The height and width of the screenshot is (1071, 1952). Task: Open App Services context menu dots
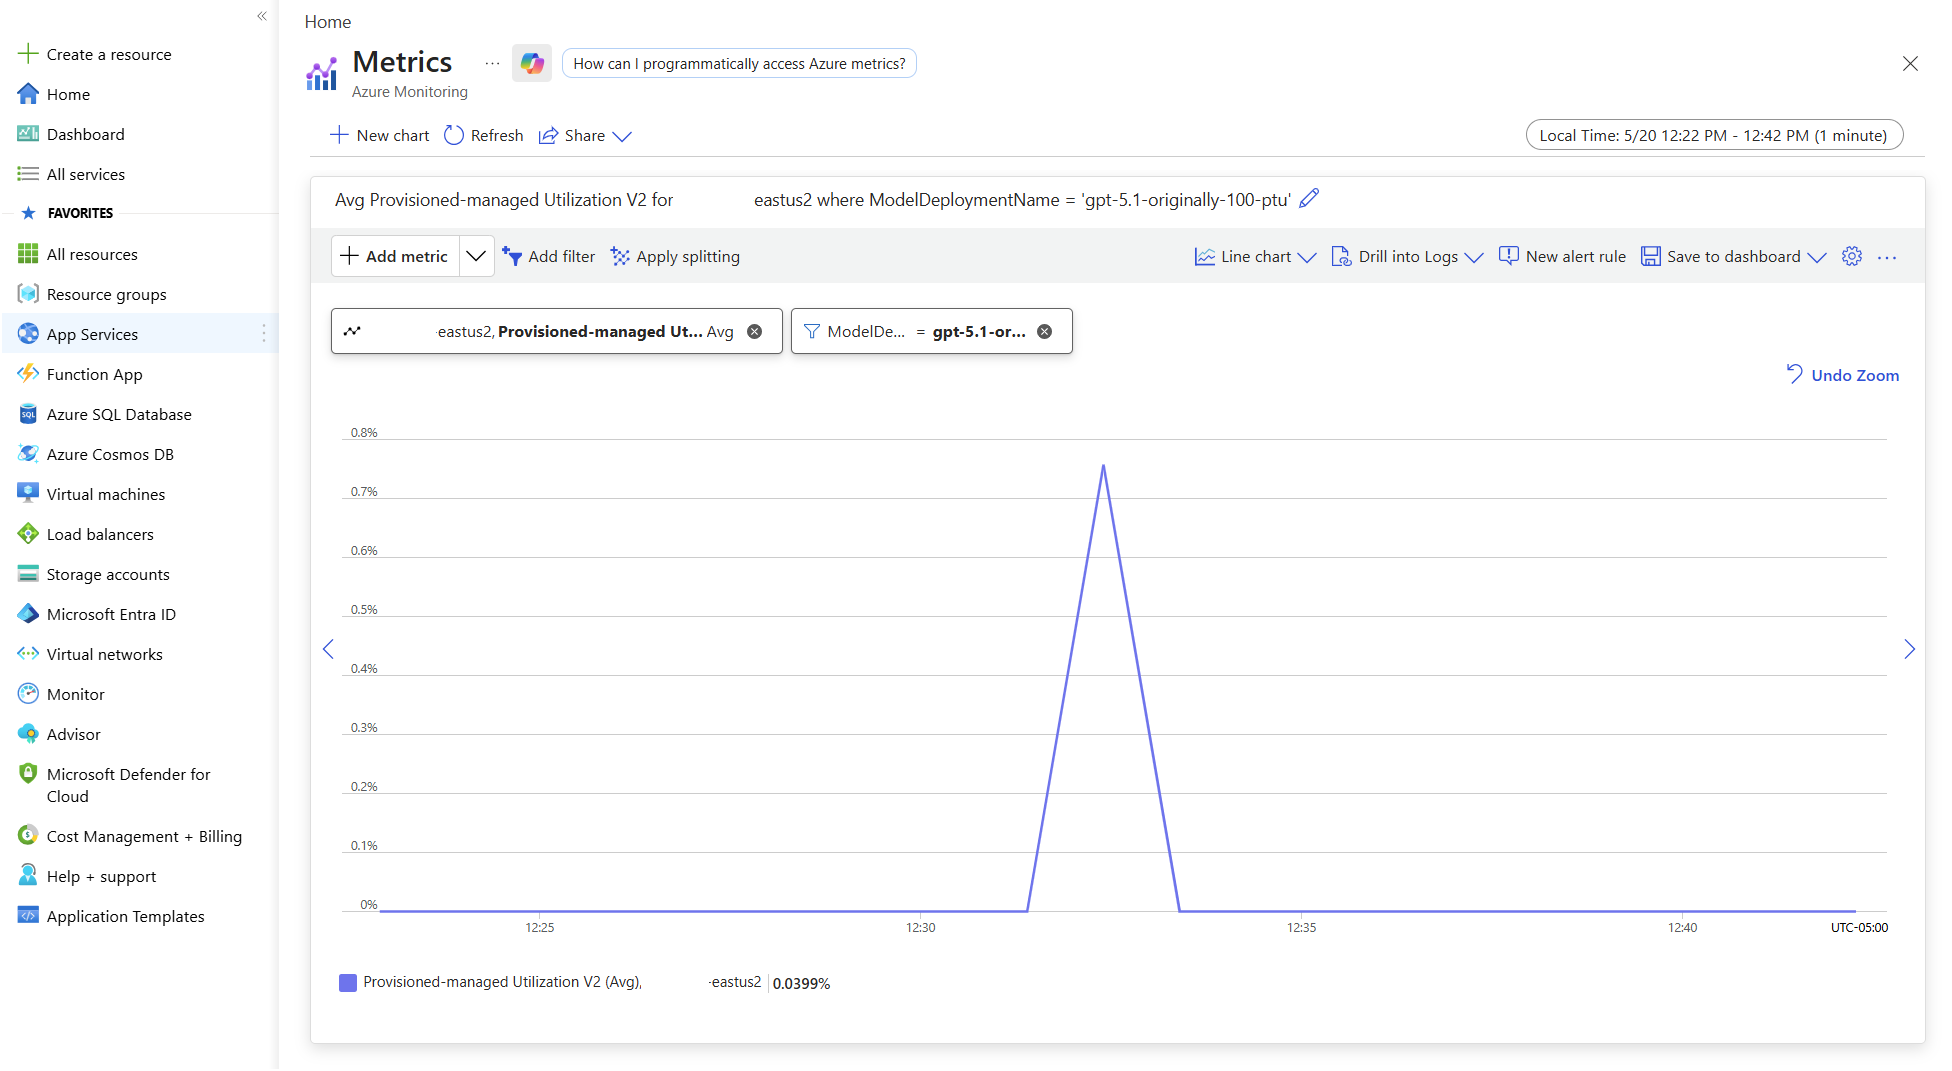pos(264,334)
